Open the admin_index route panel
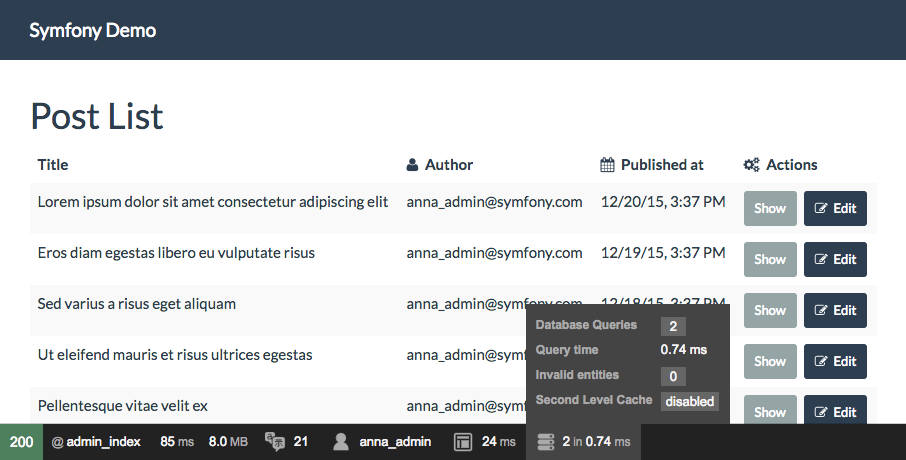 [x=96, y=441]
